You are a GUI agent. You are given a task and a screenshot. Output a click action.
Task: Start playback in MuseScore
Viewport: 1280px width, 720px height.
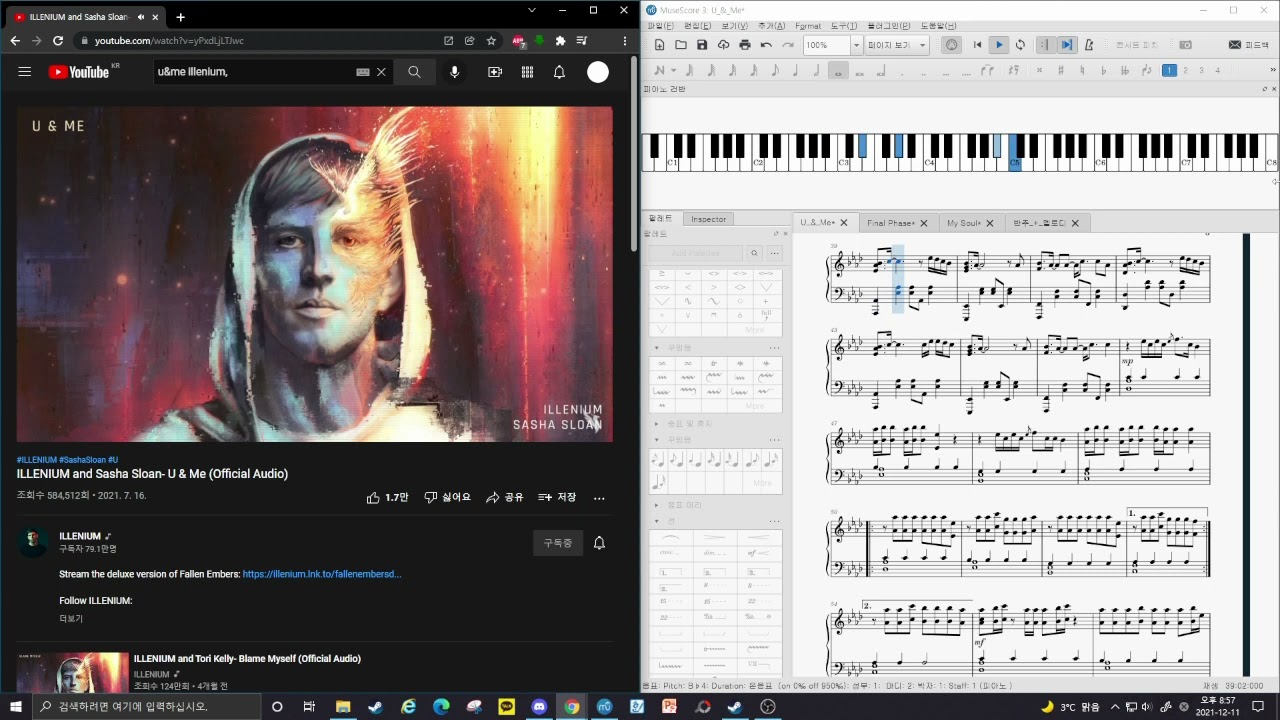click(999, 45)
